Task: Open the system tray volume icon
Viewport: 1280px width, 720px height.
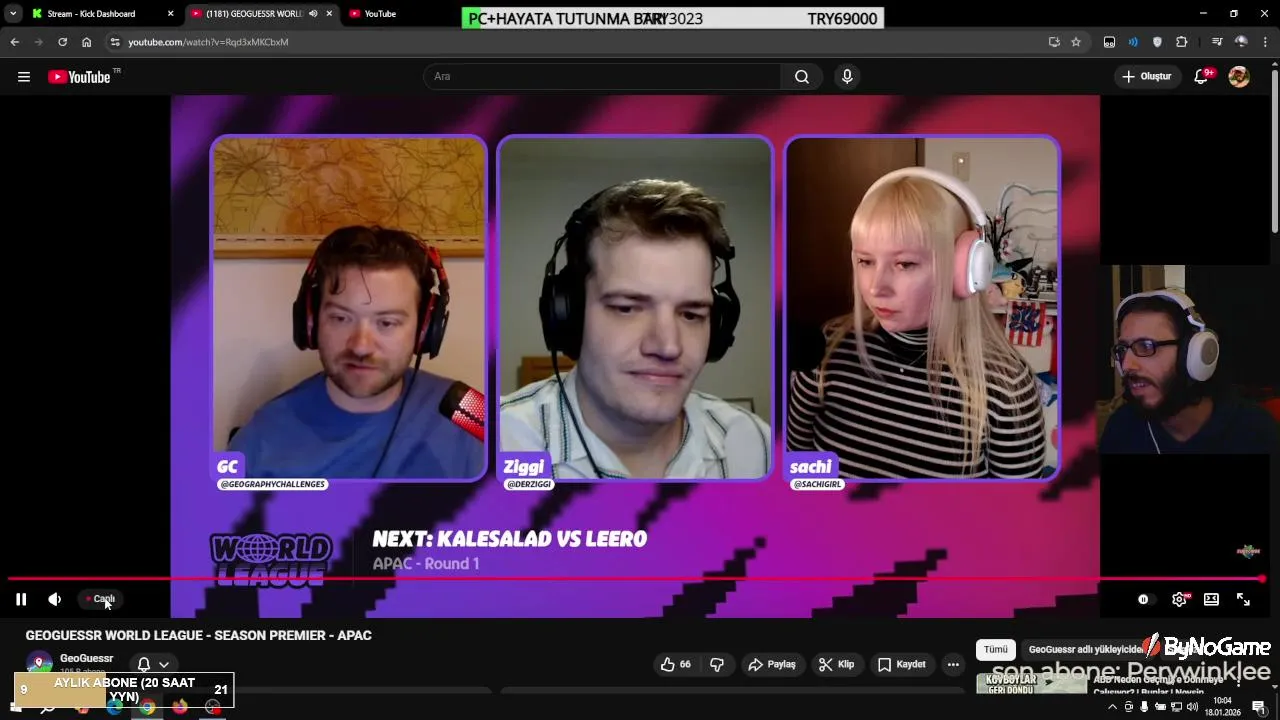Action: (1193, 707)
